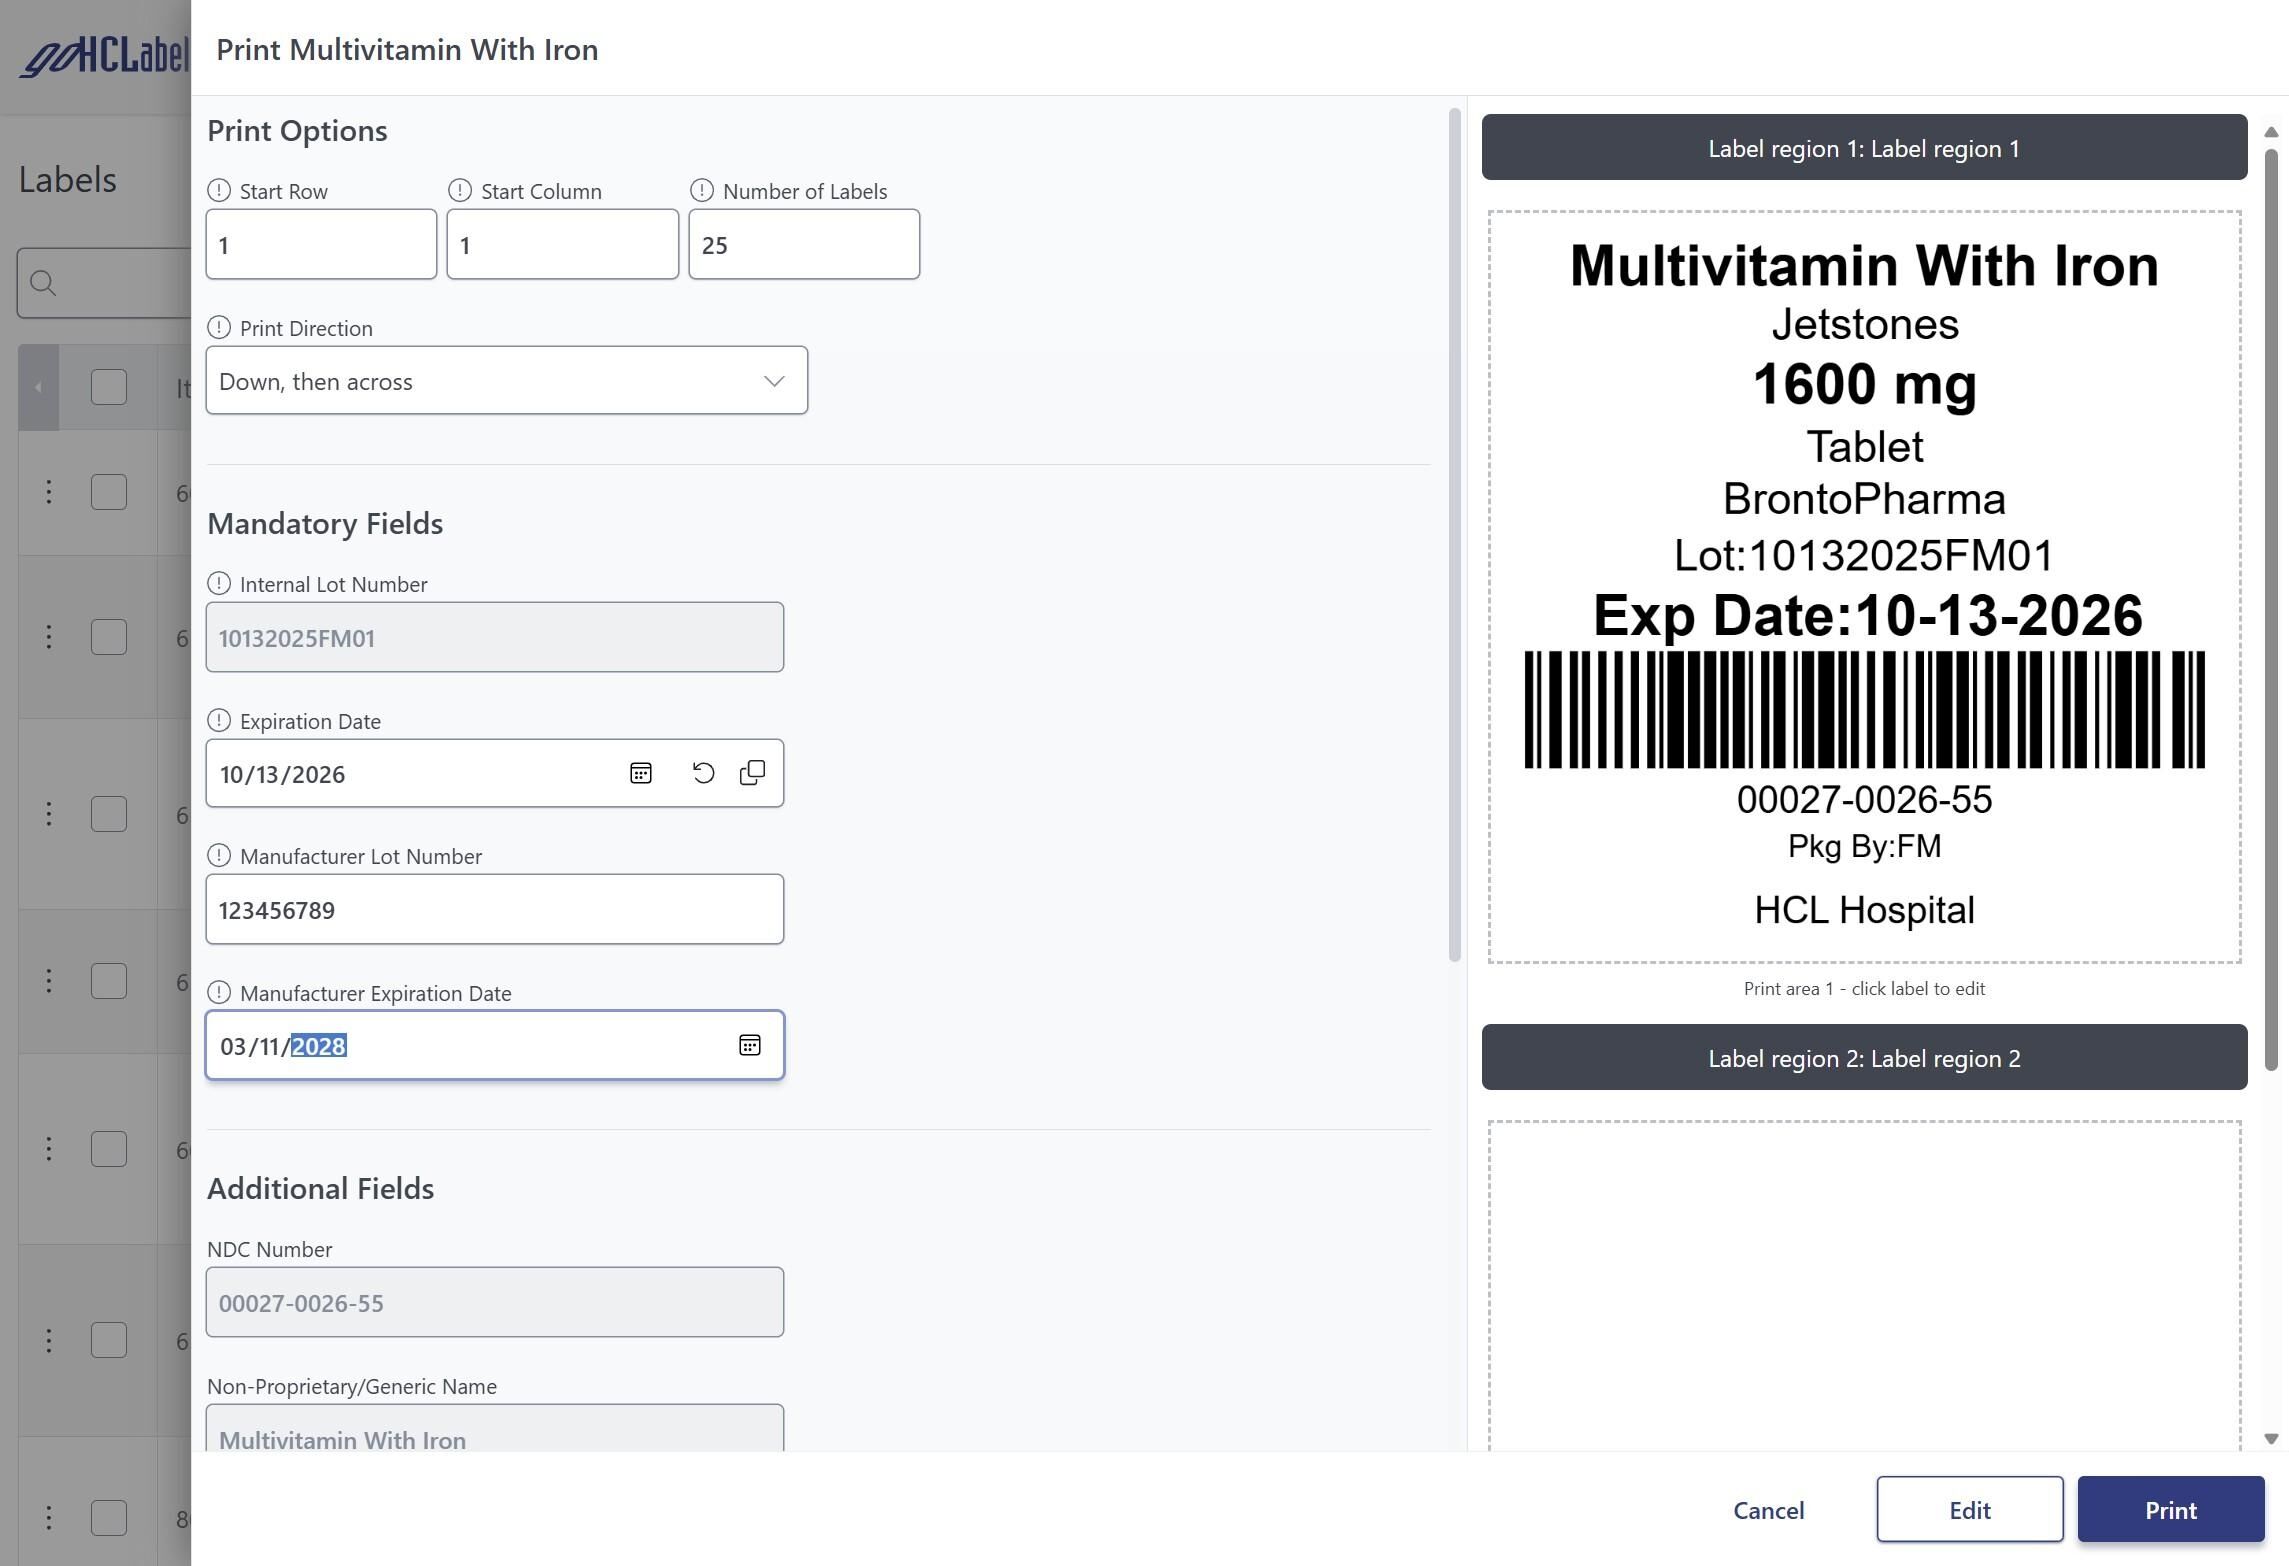Copy the Expiration Date value

(752, 773)
